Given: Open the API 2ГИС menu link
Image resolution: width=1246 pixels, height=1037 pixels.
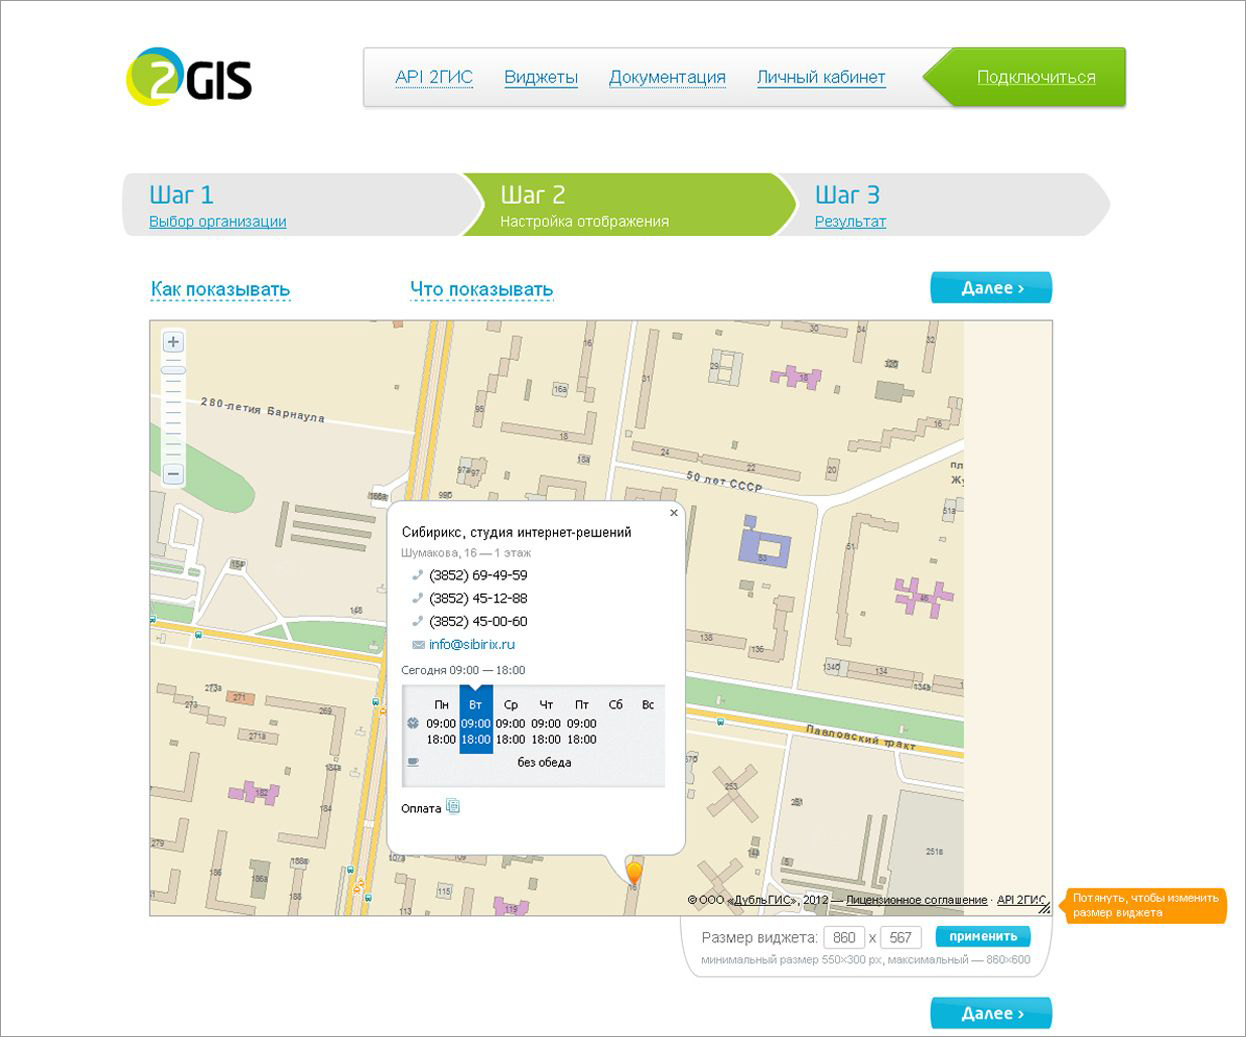Looking at the screenshot, I should point(434,77).
